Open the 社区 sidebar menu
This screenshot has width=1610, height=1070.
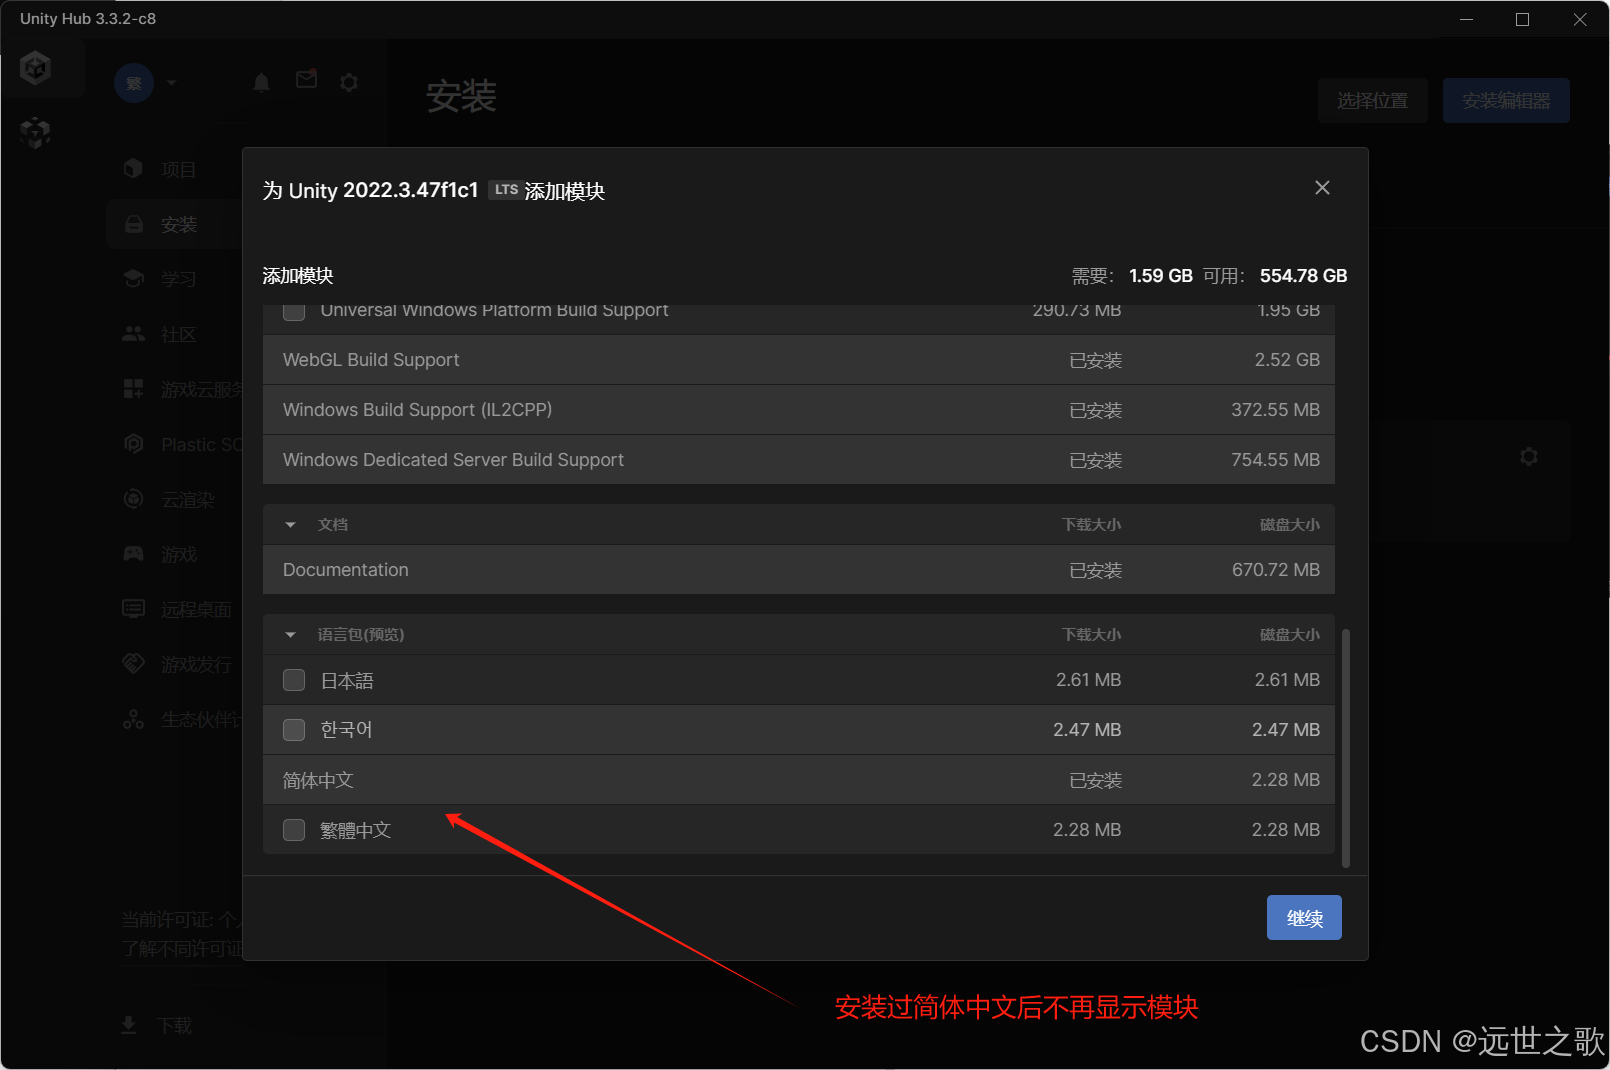(x=179, y=335)
